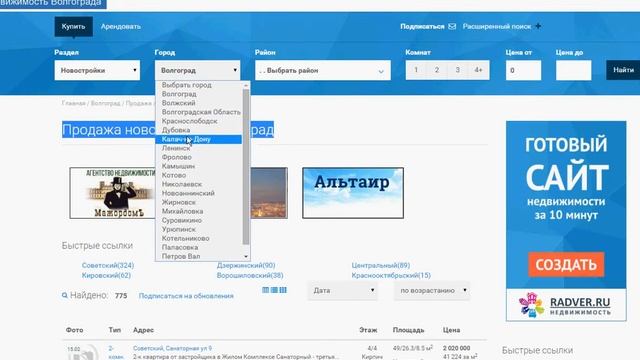The image size is (640, 360).
Task: Click the city list scrollbar thumb
Action: [246, 167]
